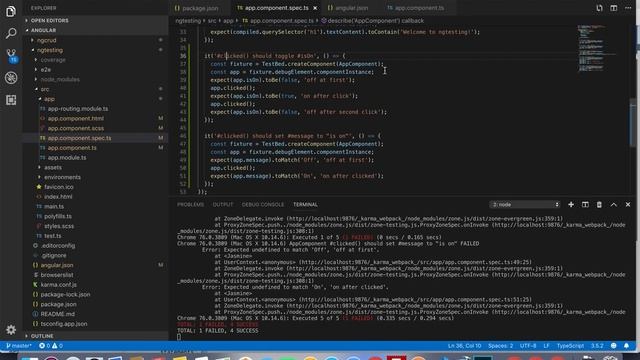Screen dimensions: 640x360
Task: Open the editor More Actions ellipsis
Action: 628,8
